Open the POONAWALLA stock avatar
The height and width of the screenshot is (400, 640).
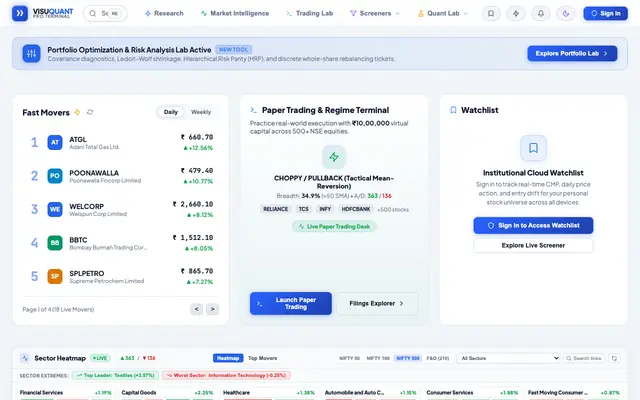[55, 176]
